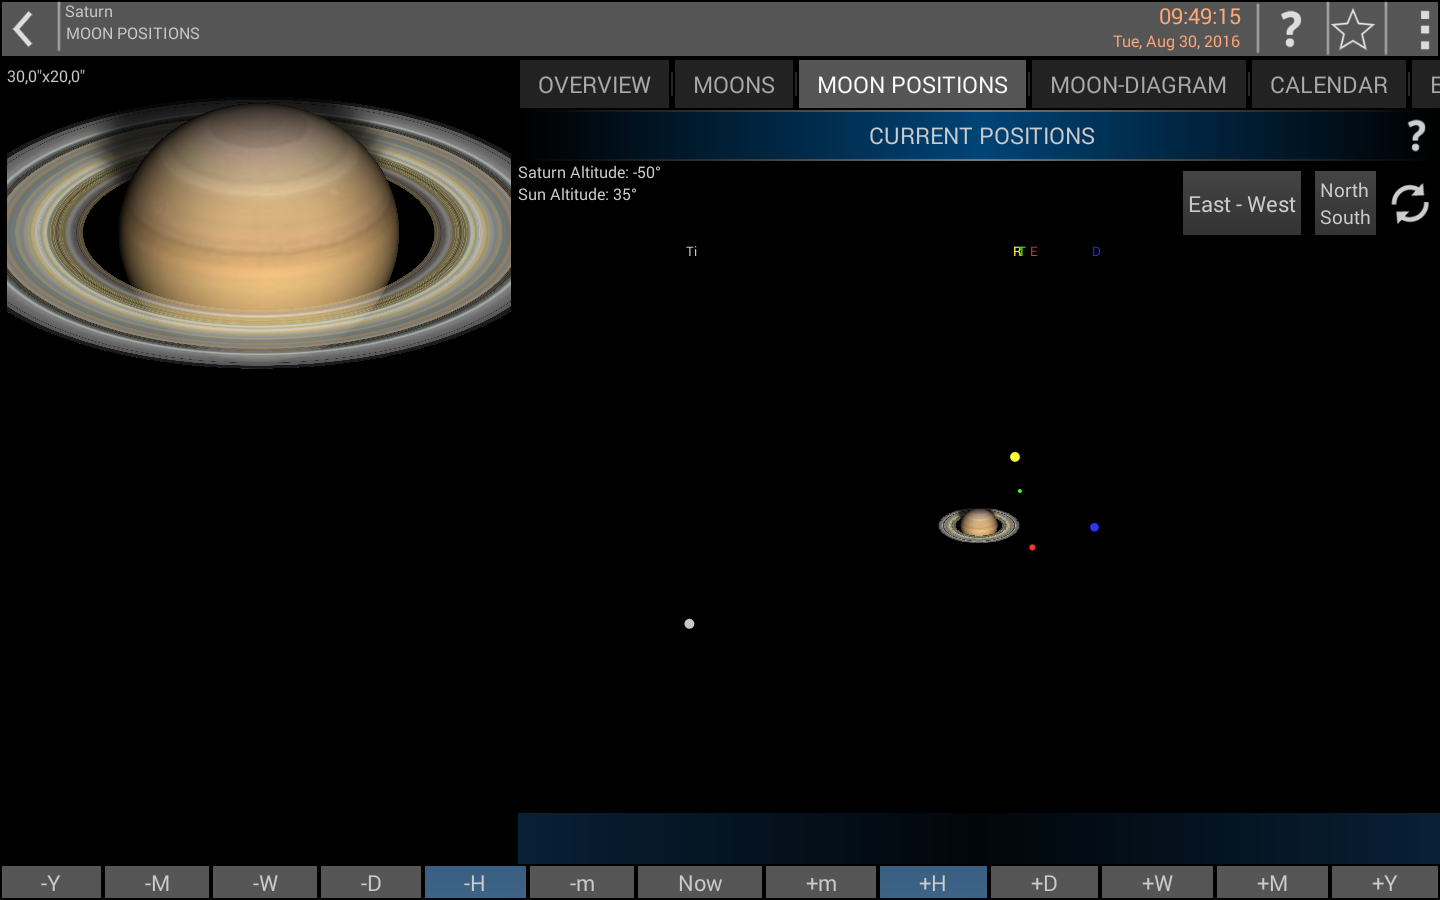Viewport: 1440px width, 900px height.
Task: Step back one minute with -m
Action: pos(582,883)
